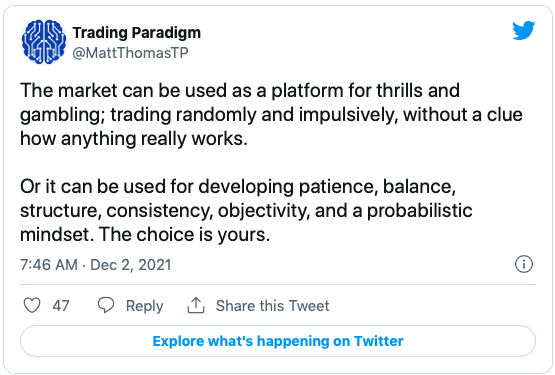
Task: Open the 7:46 AM time link
Action: (49, 265)
